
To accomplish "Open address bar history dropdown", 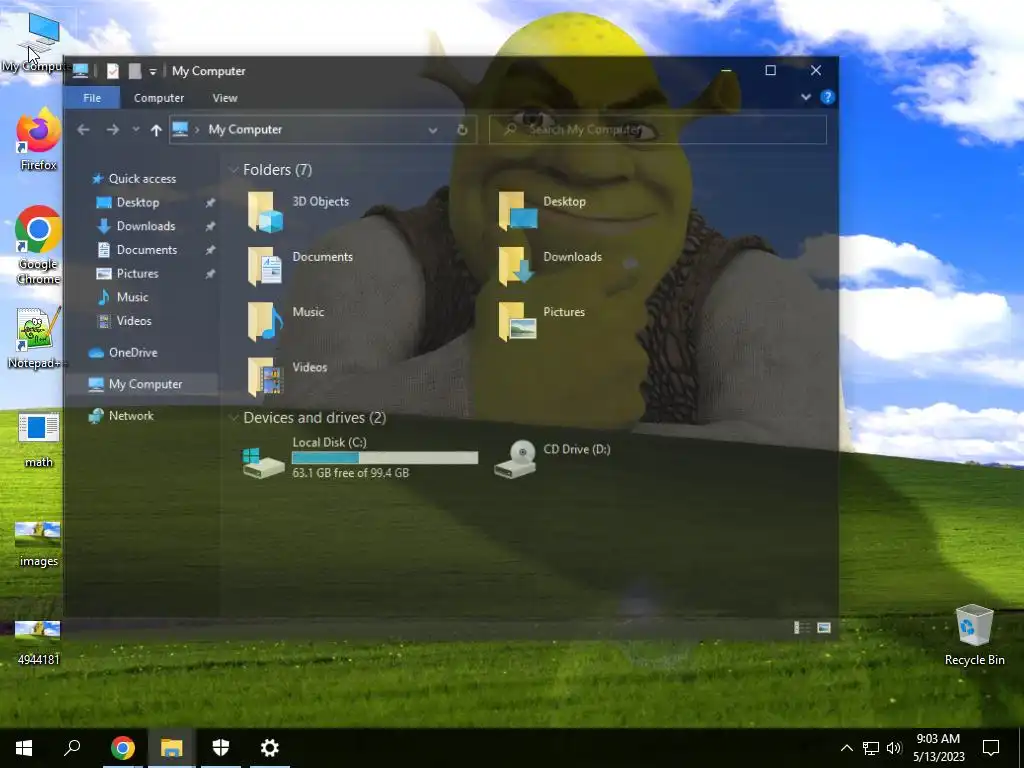I will [432, 130].
